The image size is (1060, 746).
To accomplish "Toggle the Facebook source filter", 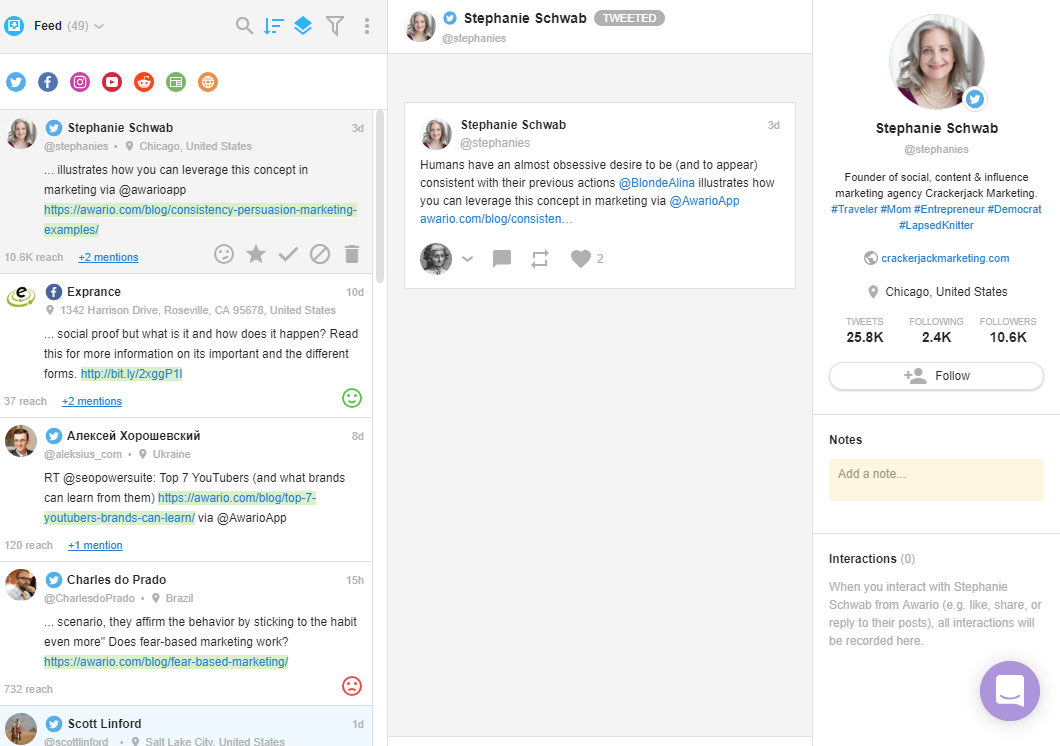I will click(x=47, y=82).
